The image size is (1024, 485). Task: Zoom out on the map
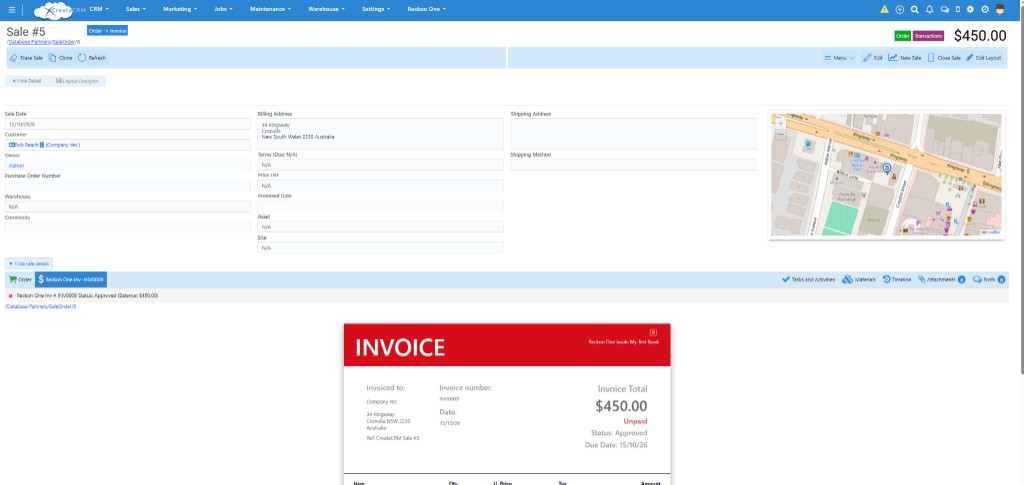[x=780, y=133]
